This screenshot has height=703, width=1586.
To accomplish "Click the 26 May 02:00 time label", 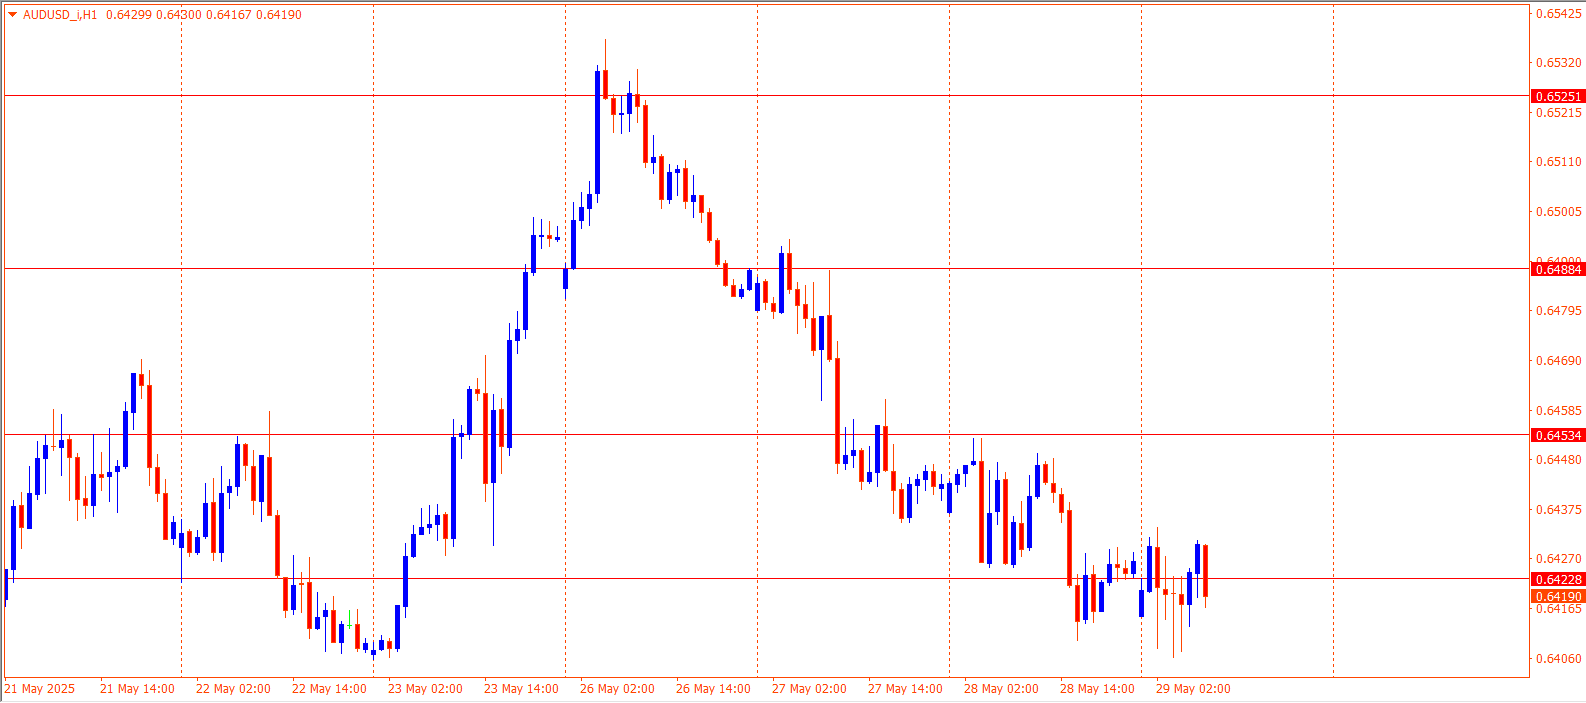I will pos(617,689).
